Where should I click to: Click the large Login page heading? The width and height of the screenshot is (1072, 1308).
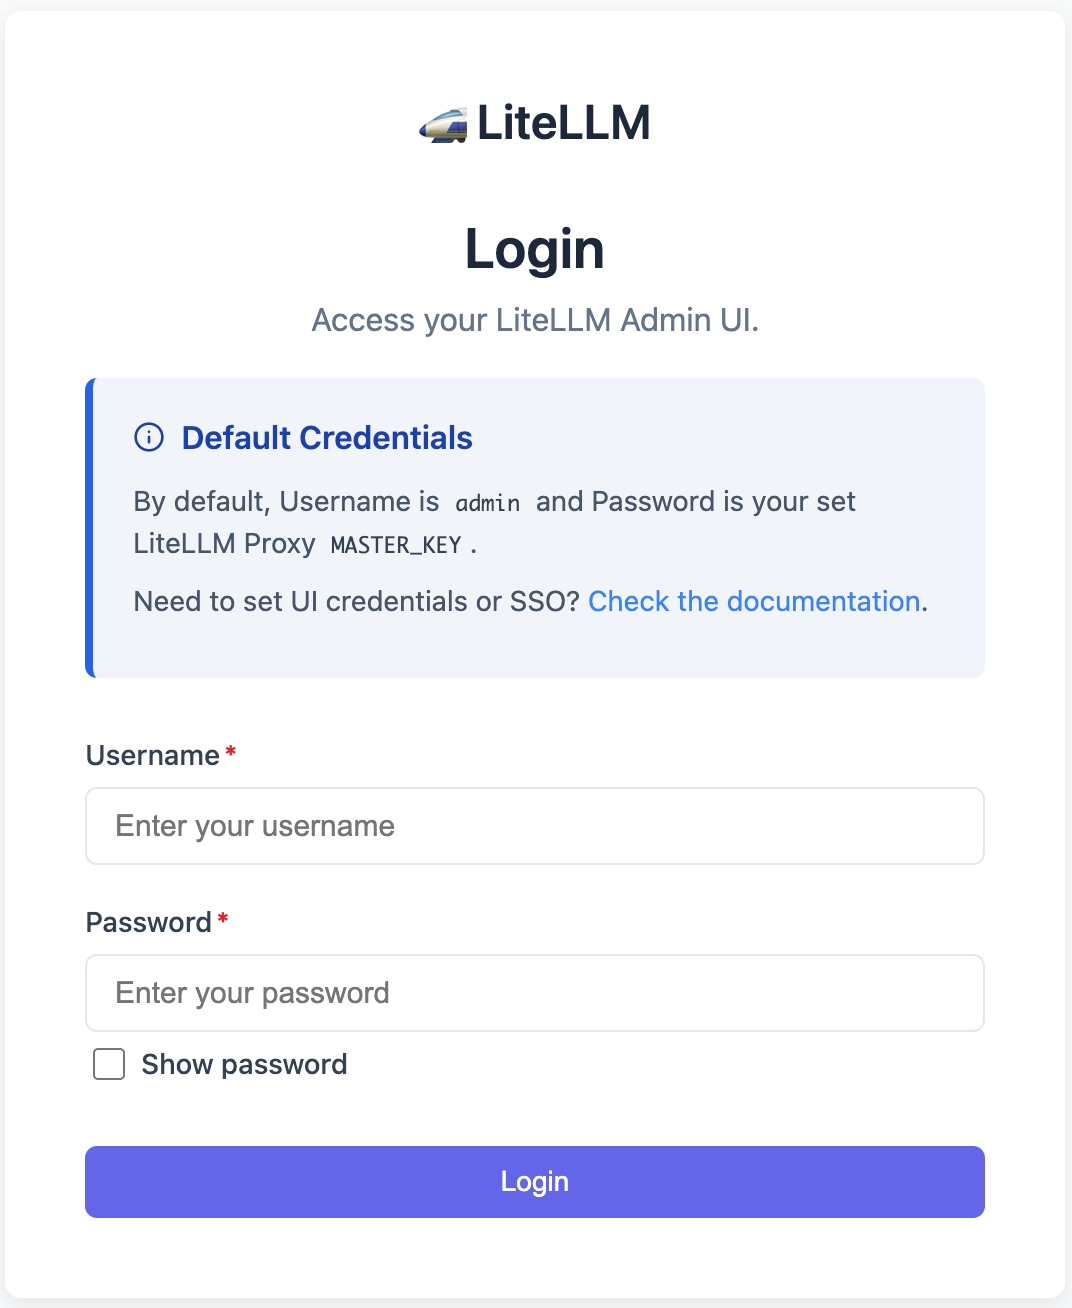[535, 249]
